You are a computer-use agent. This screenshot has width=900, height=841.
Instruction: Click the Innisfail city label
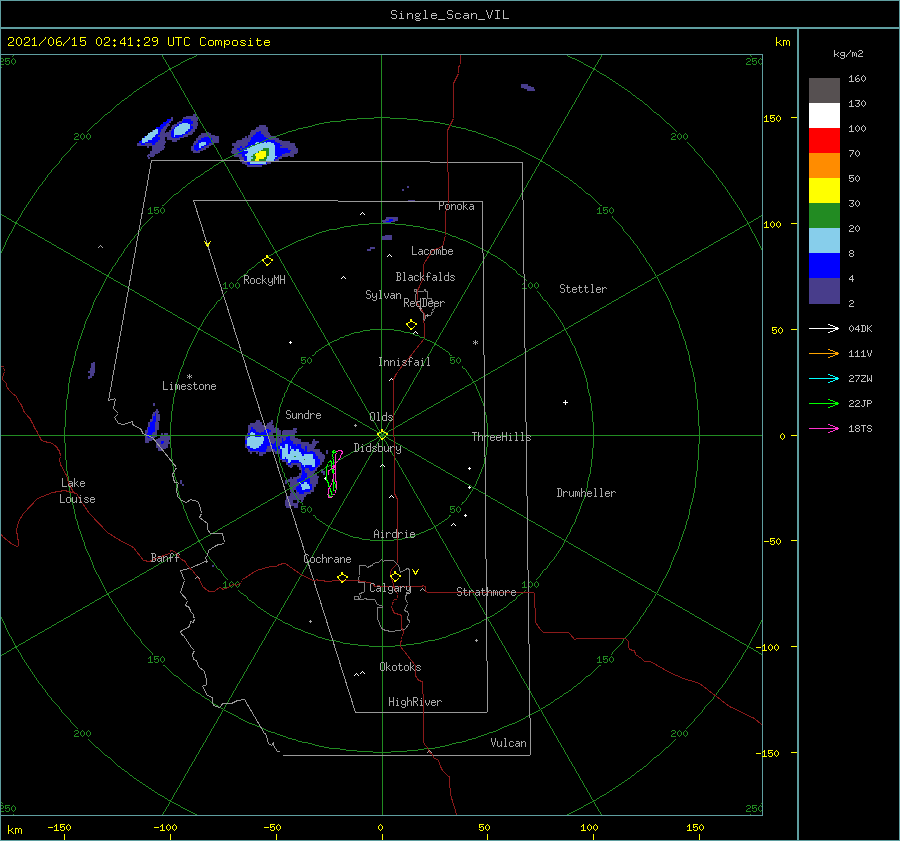[404, 362]
